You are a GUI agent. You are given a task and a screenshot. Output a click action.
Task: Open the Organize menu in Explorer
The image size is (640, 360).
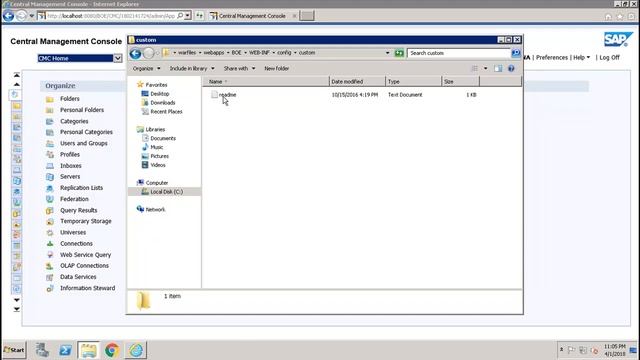click(147, 69)
